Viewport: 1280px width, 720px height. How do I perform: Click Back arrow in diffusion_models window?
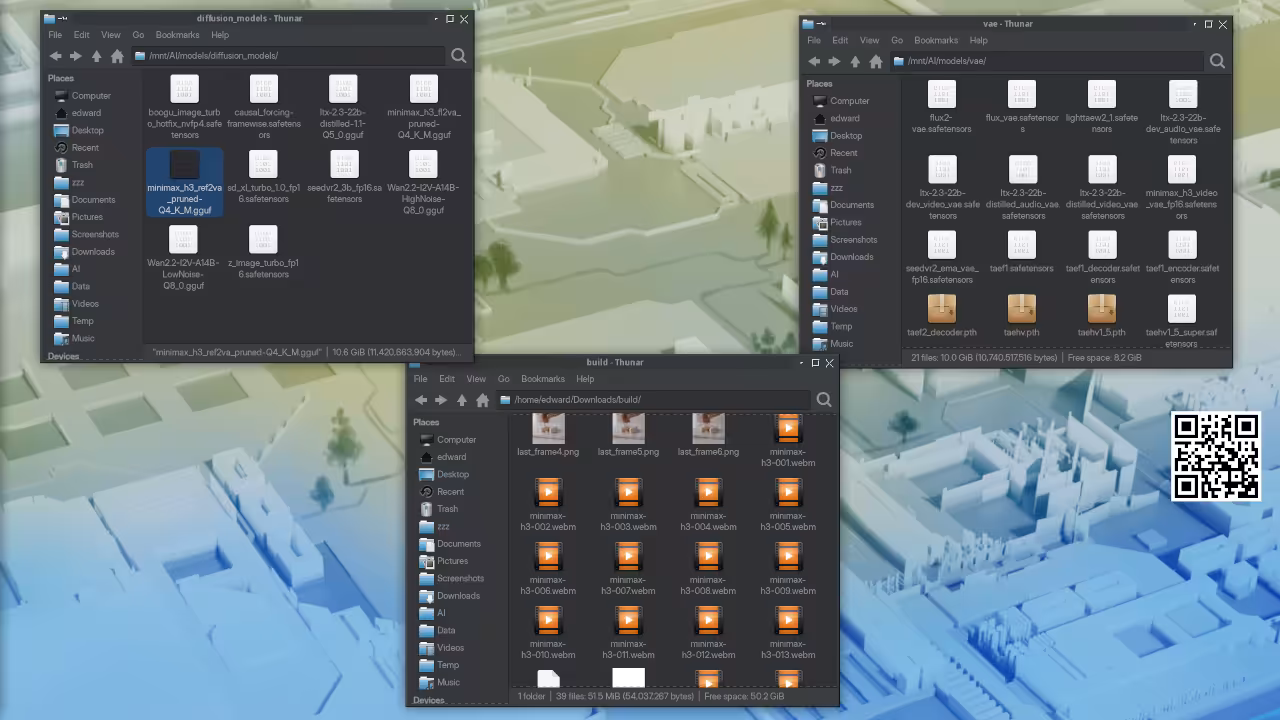55,56
